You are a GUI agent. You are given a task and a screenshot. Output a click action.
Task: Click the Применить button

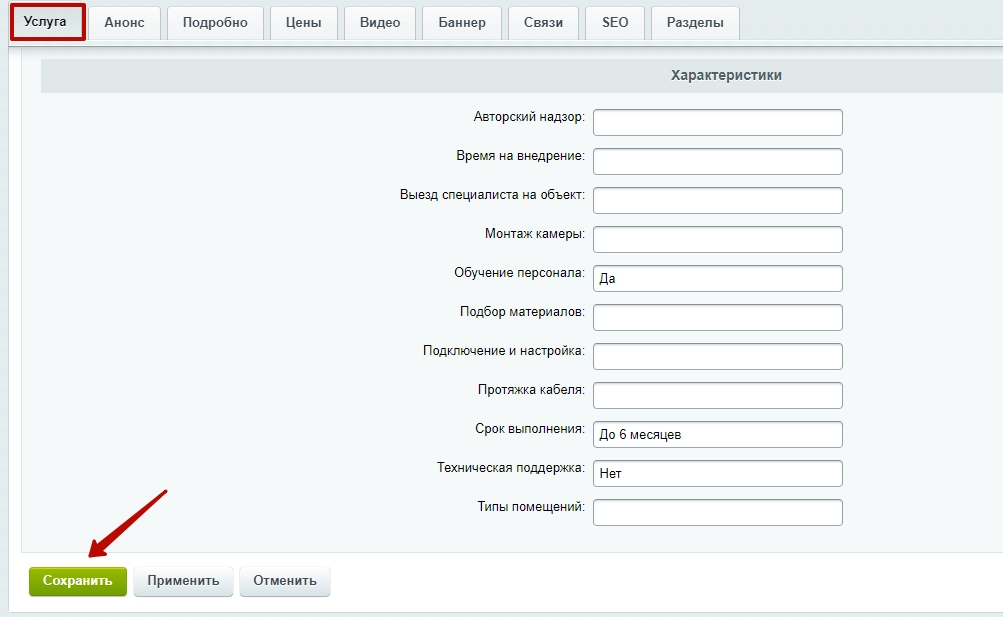[183, 581]
